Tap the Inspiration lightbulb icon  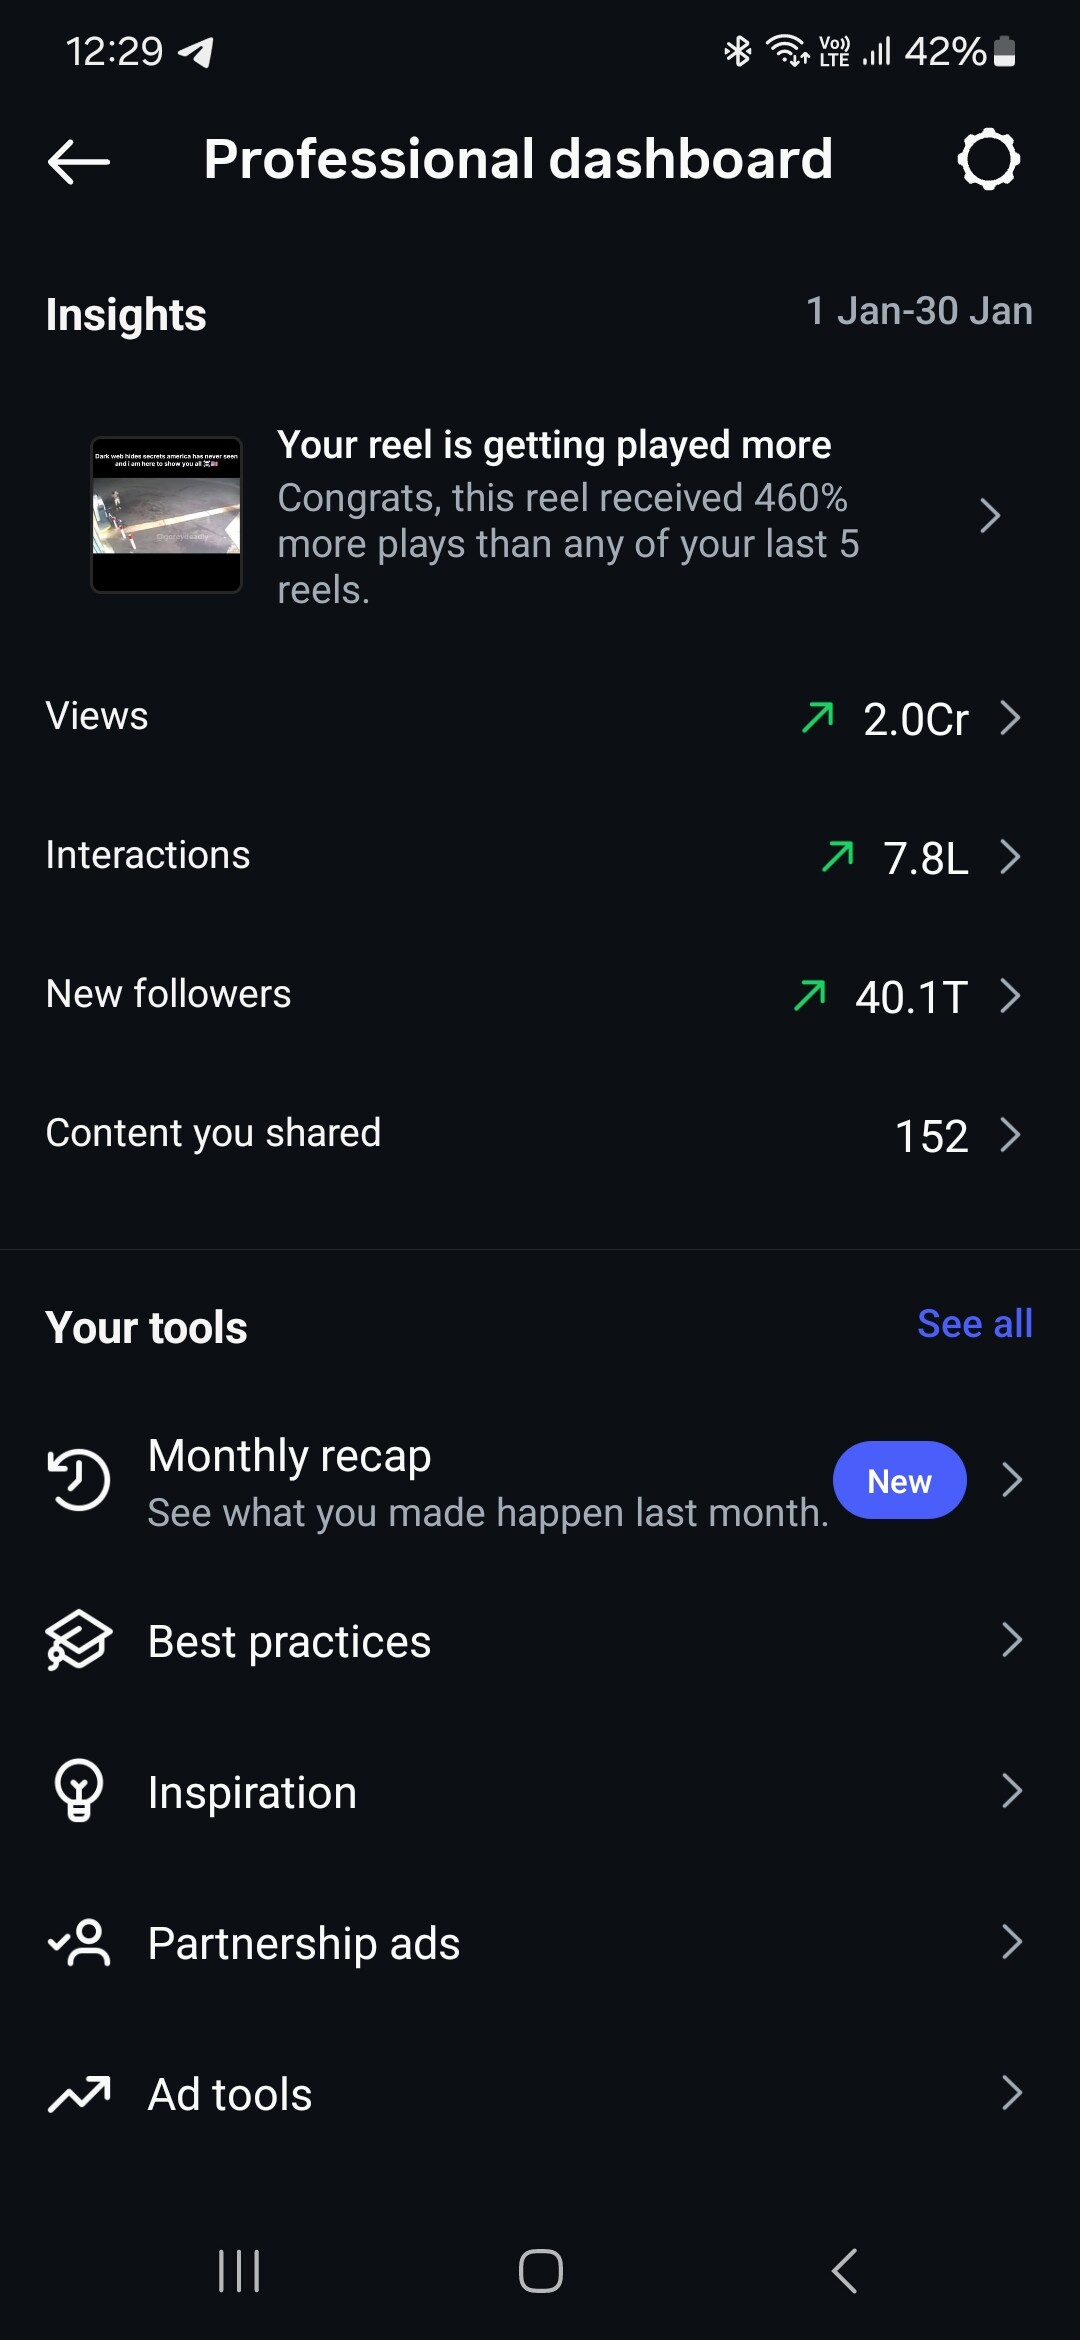click(x=78, y=1790)
